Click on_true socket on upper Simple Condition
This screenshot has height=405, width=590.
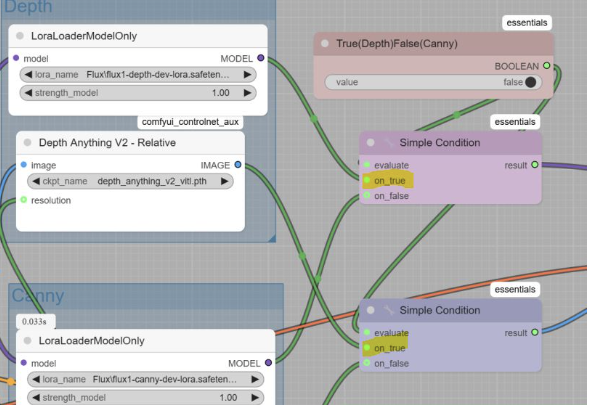pyautogui.click(x=367, y=180)
